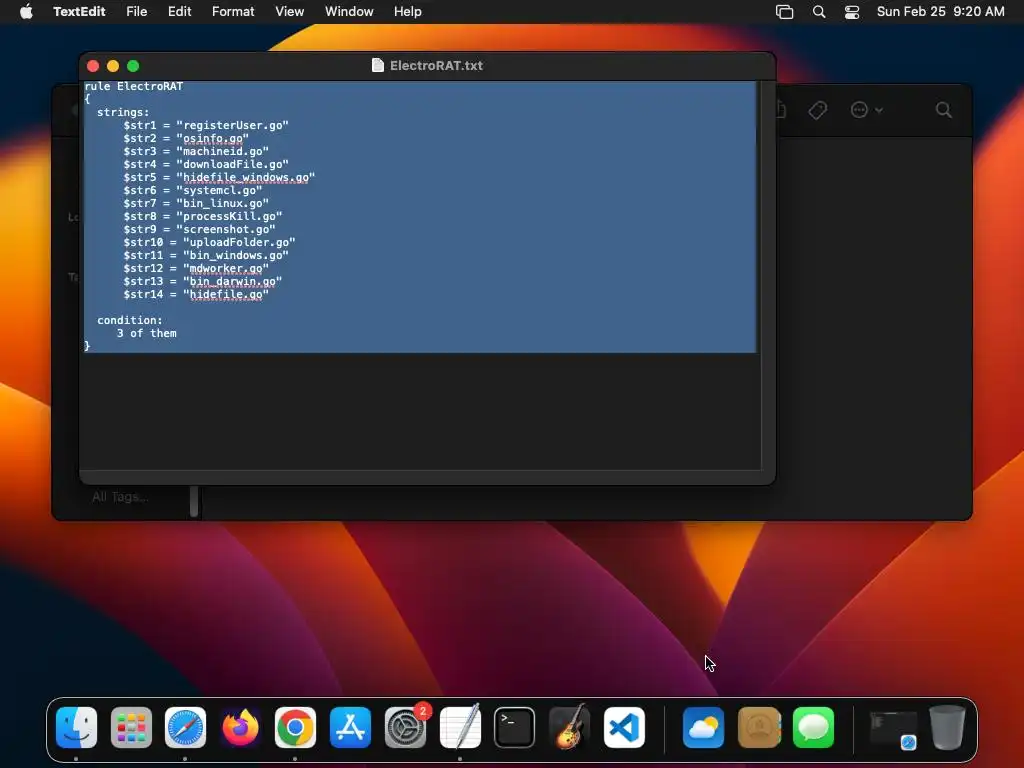Open the Format menu
This screenshot has height=768, width=1024.
coord(232,12)
